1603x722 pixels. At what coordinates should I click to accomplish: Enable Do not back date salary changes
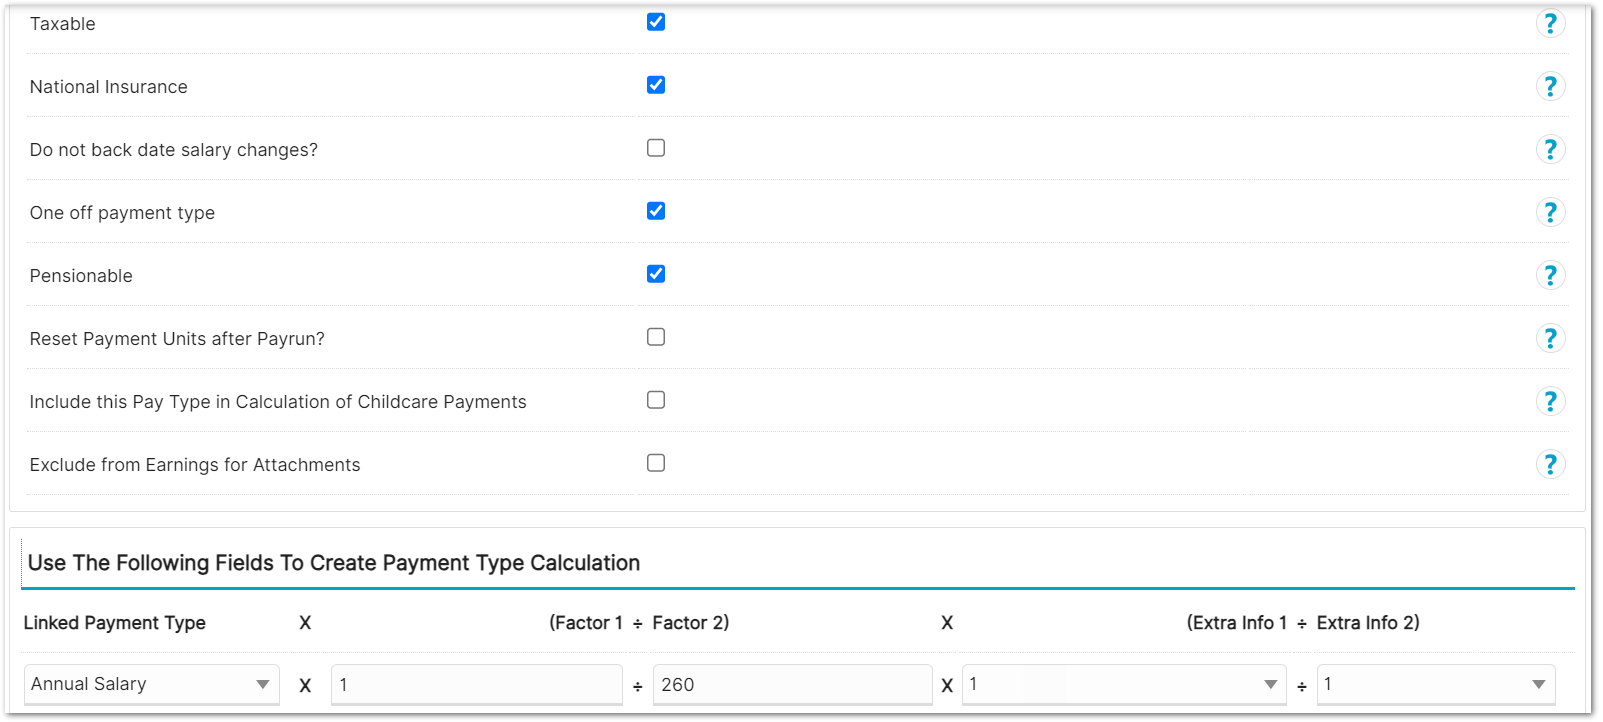tap(656, 148)
